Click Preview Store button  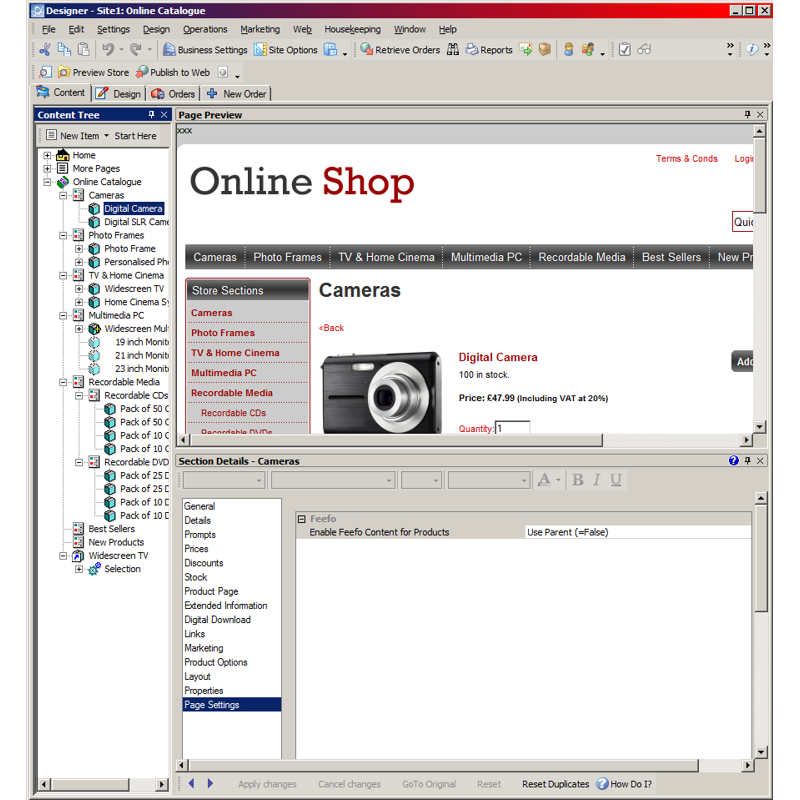[93, 72]
